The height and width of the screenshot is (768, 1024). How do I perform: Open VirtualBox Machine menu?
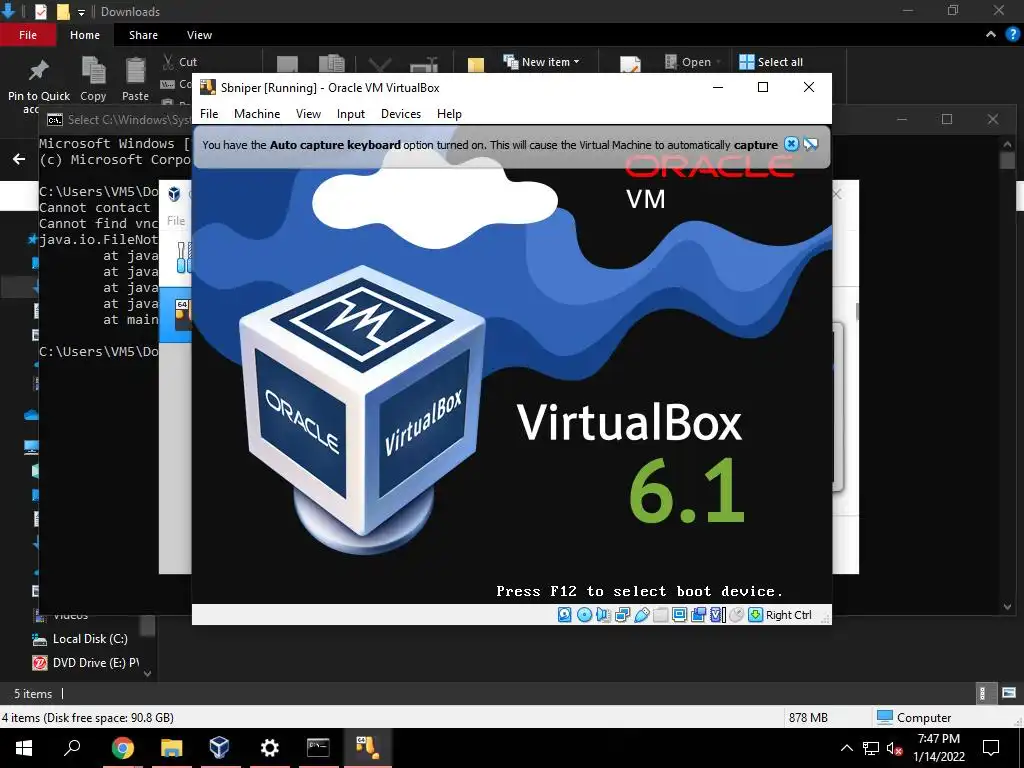(257, 114)
